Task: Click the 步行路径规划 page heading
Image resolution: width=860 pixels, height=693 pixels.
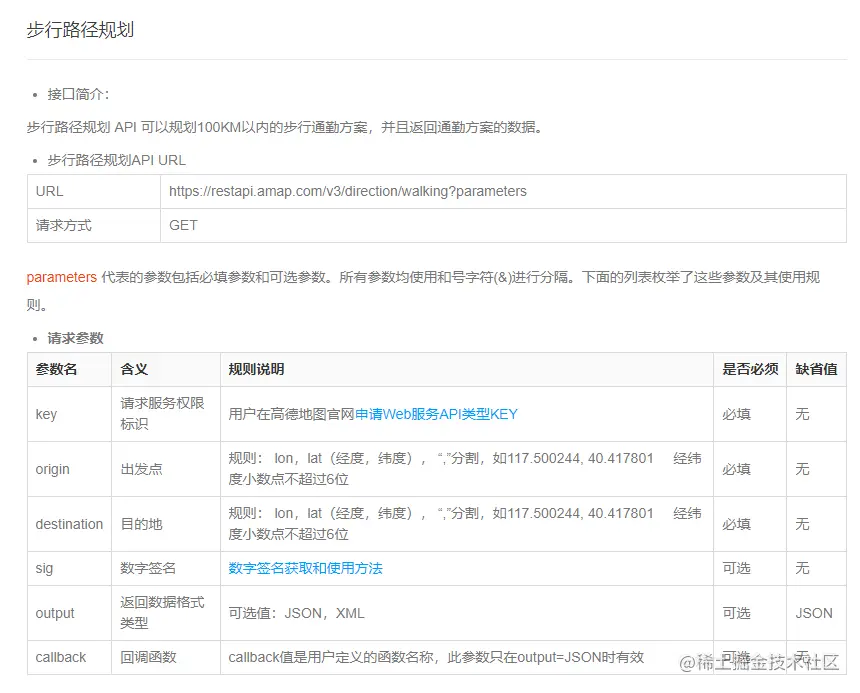Action: 80,30
